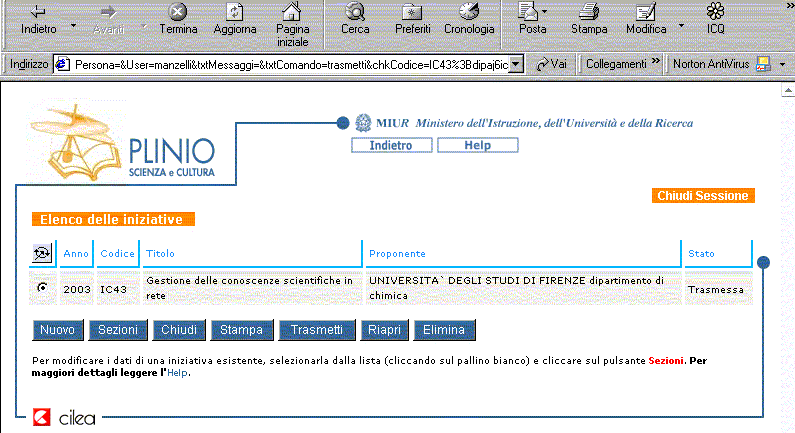Click the MIUR emblem icon
This screenshot has height=433, width=795.
point(363,123)
